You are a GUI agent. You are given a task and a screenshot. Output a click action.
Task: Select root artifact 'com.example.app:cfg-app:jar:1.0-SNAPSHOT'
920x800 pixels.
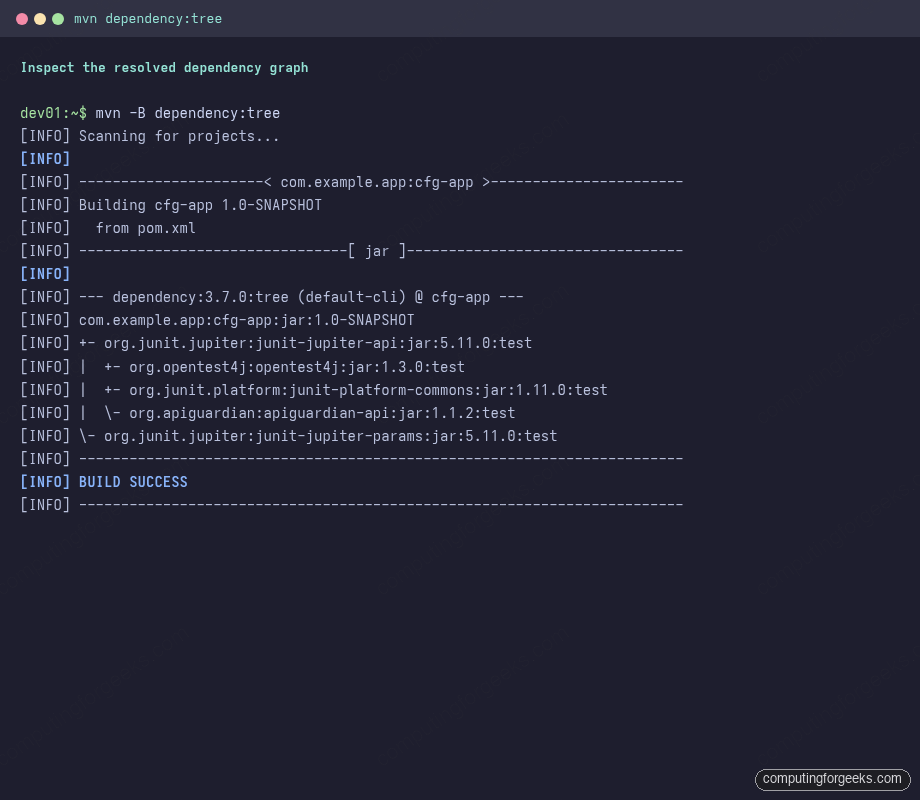tap(246, 320)
